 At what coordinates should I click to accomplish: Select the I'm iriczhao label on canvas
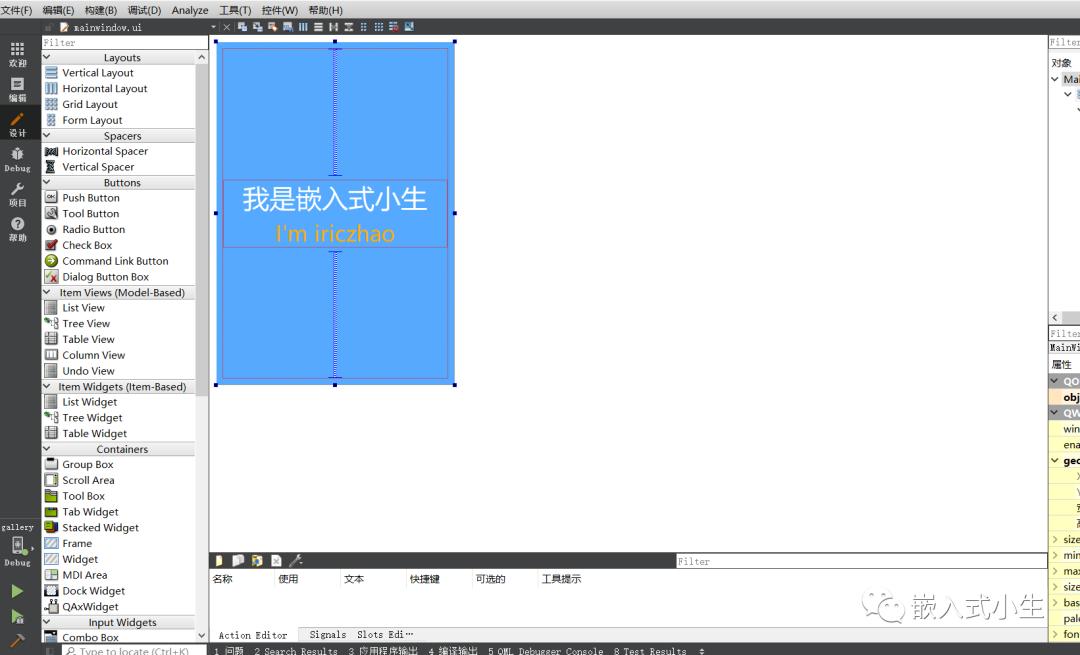335,234
